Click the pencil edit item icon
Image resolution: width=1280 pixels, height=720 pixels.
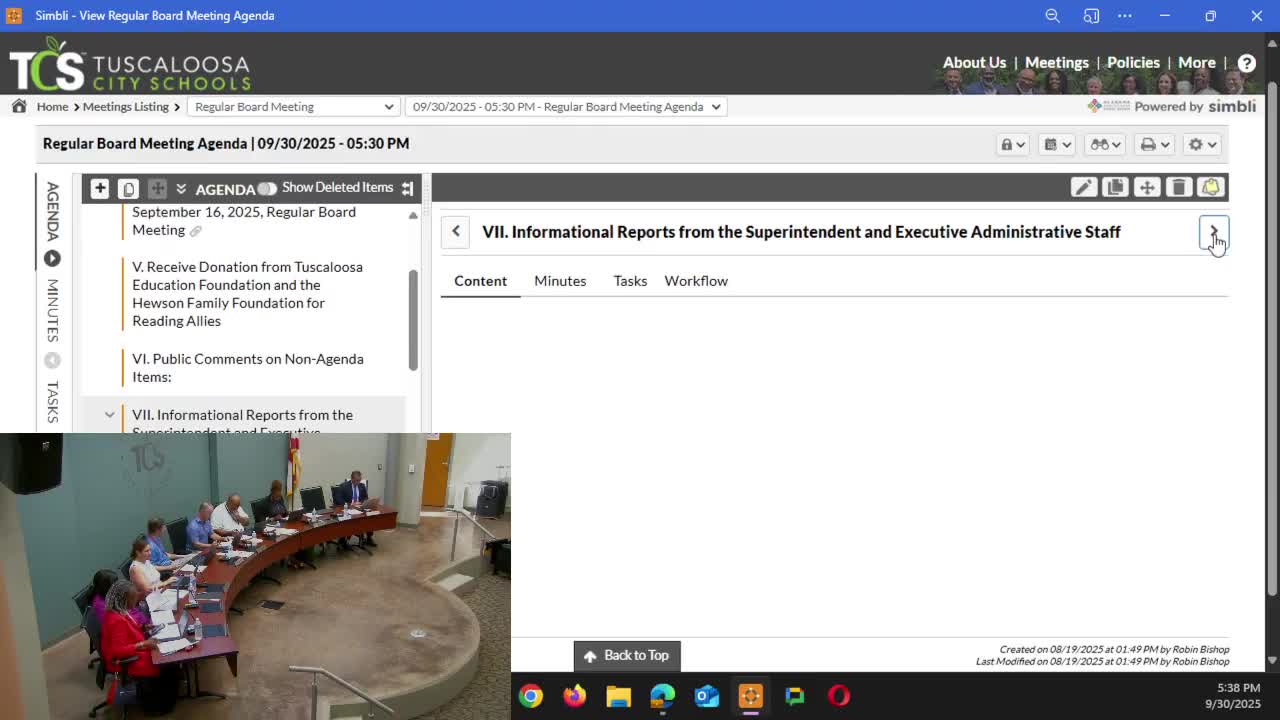pyautogui.click(x=1083, y=188)
